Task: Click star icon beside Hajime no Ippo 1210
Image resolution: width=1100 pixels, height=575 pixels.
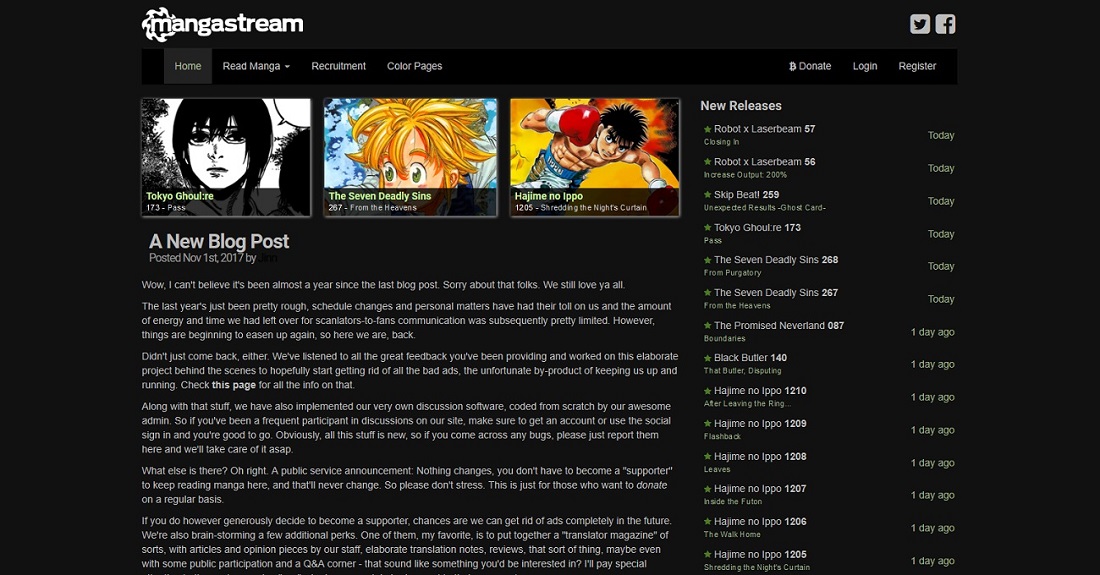Action: 707,391
